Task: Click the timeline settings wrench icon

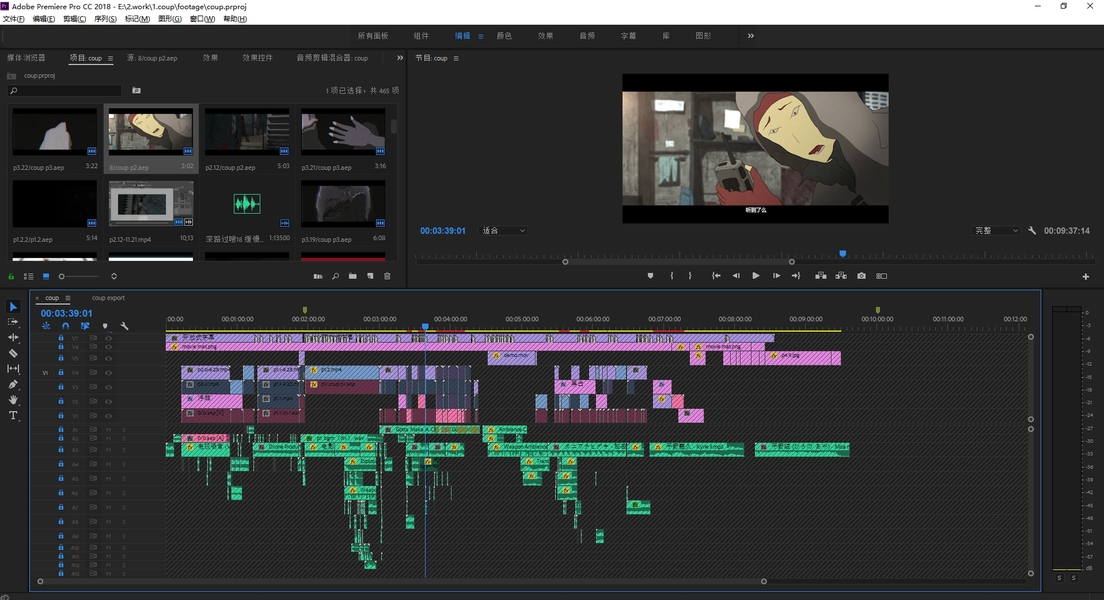Action: coord(125,326)
